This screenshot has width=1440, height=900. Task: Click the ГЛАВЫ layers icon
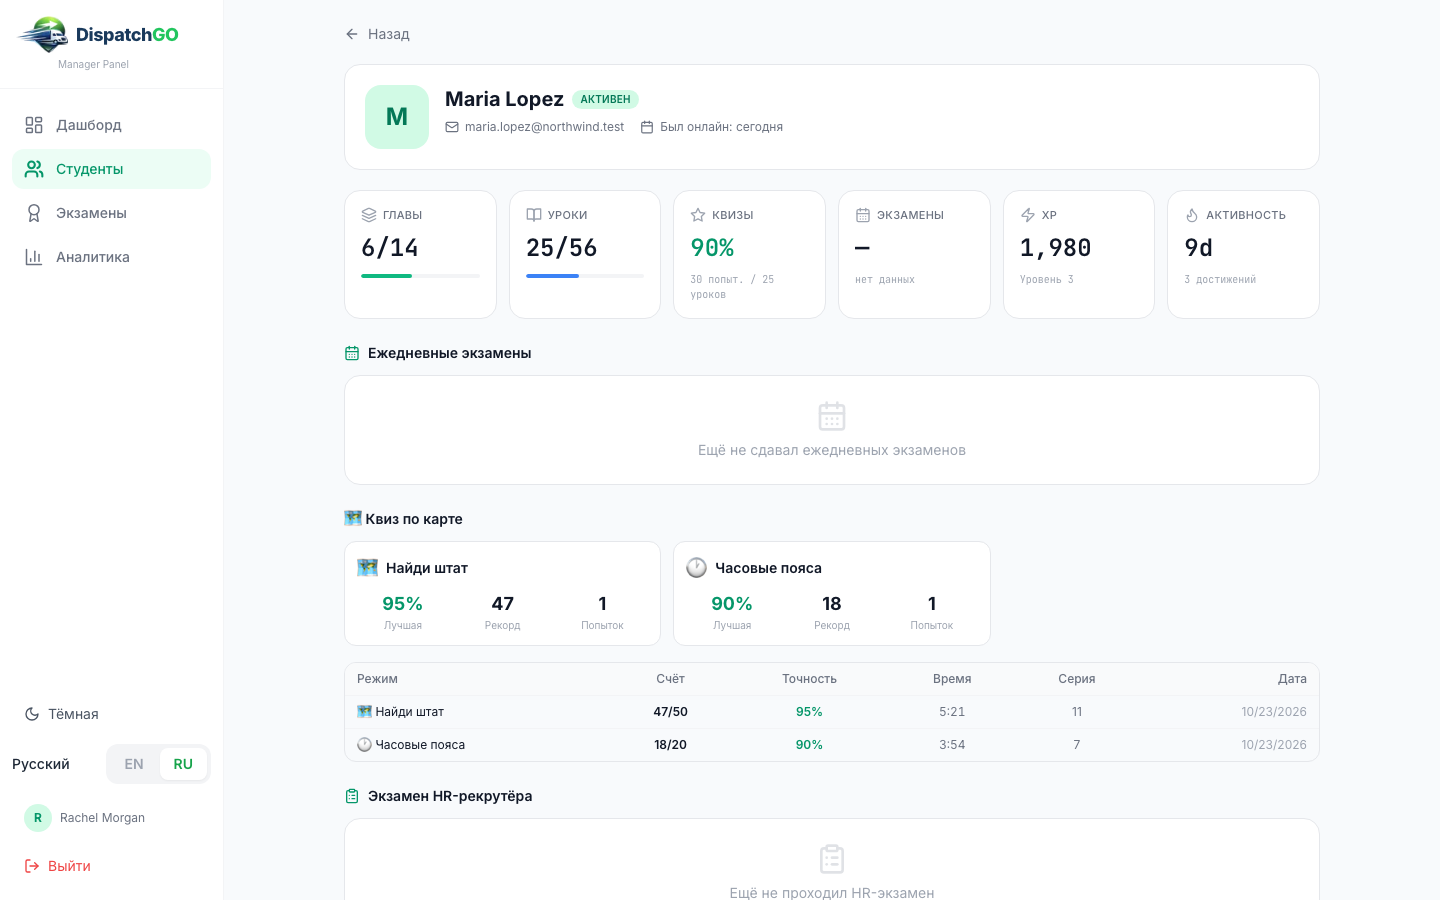[369, 215]
